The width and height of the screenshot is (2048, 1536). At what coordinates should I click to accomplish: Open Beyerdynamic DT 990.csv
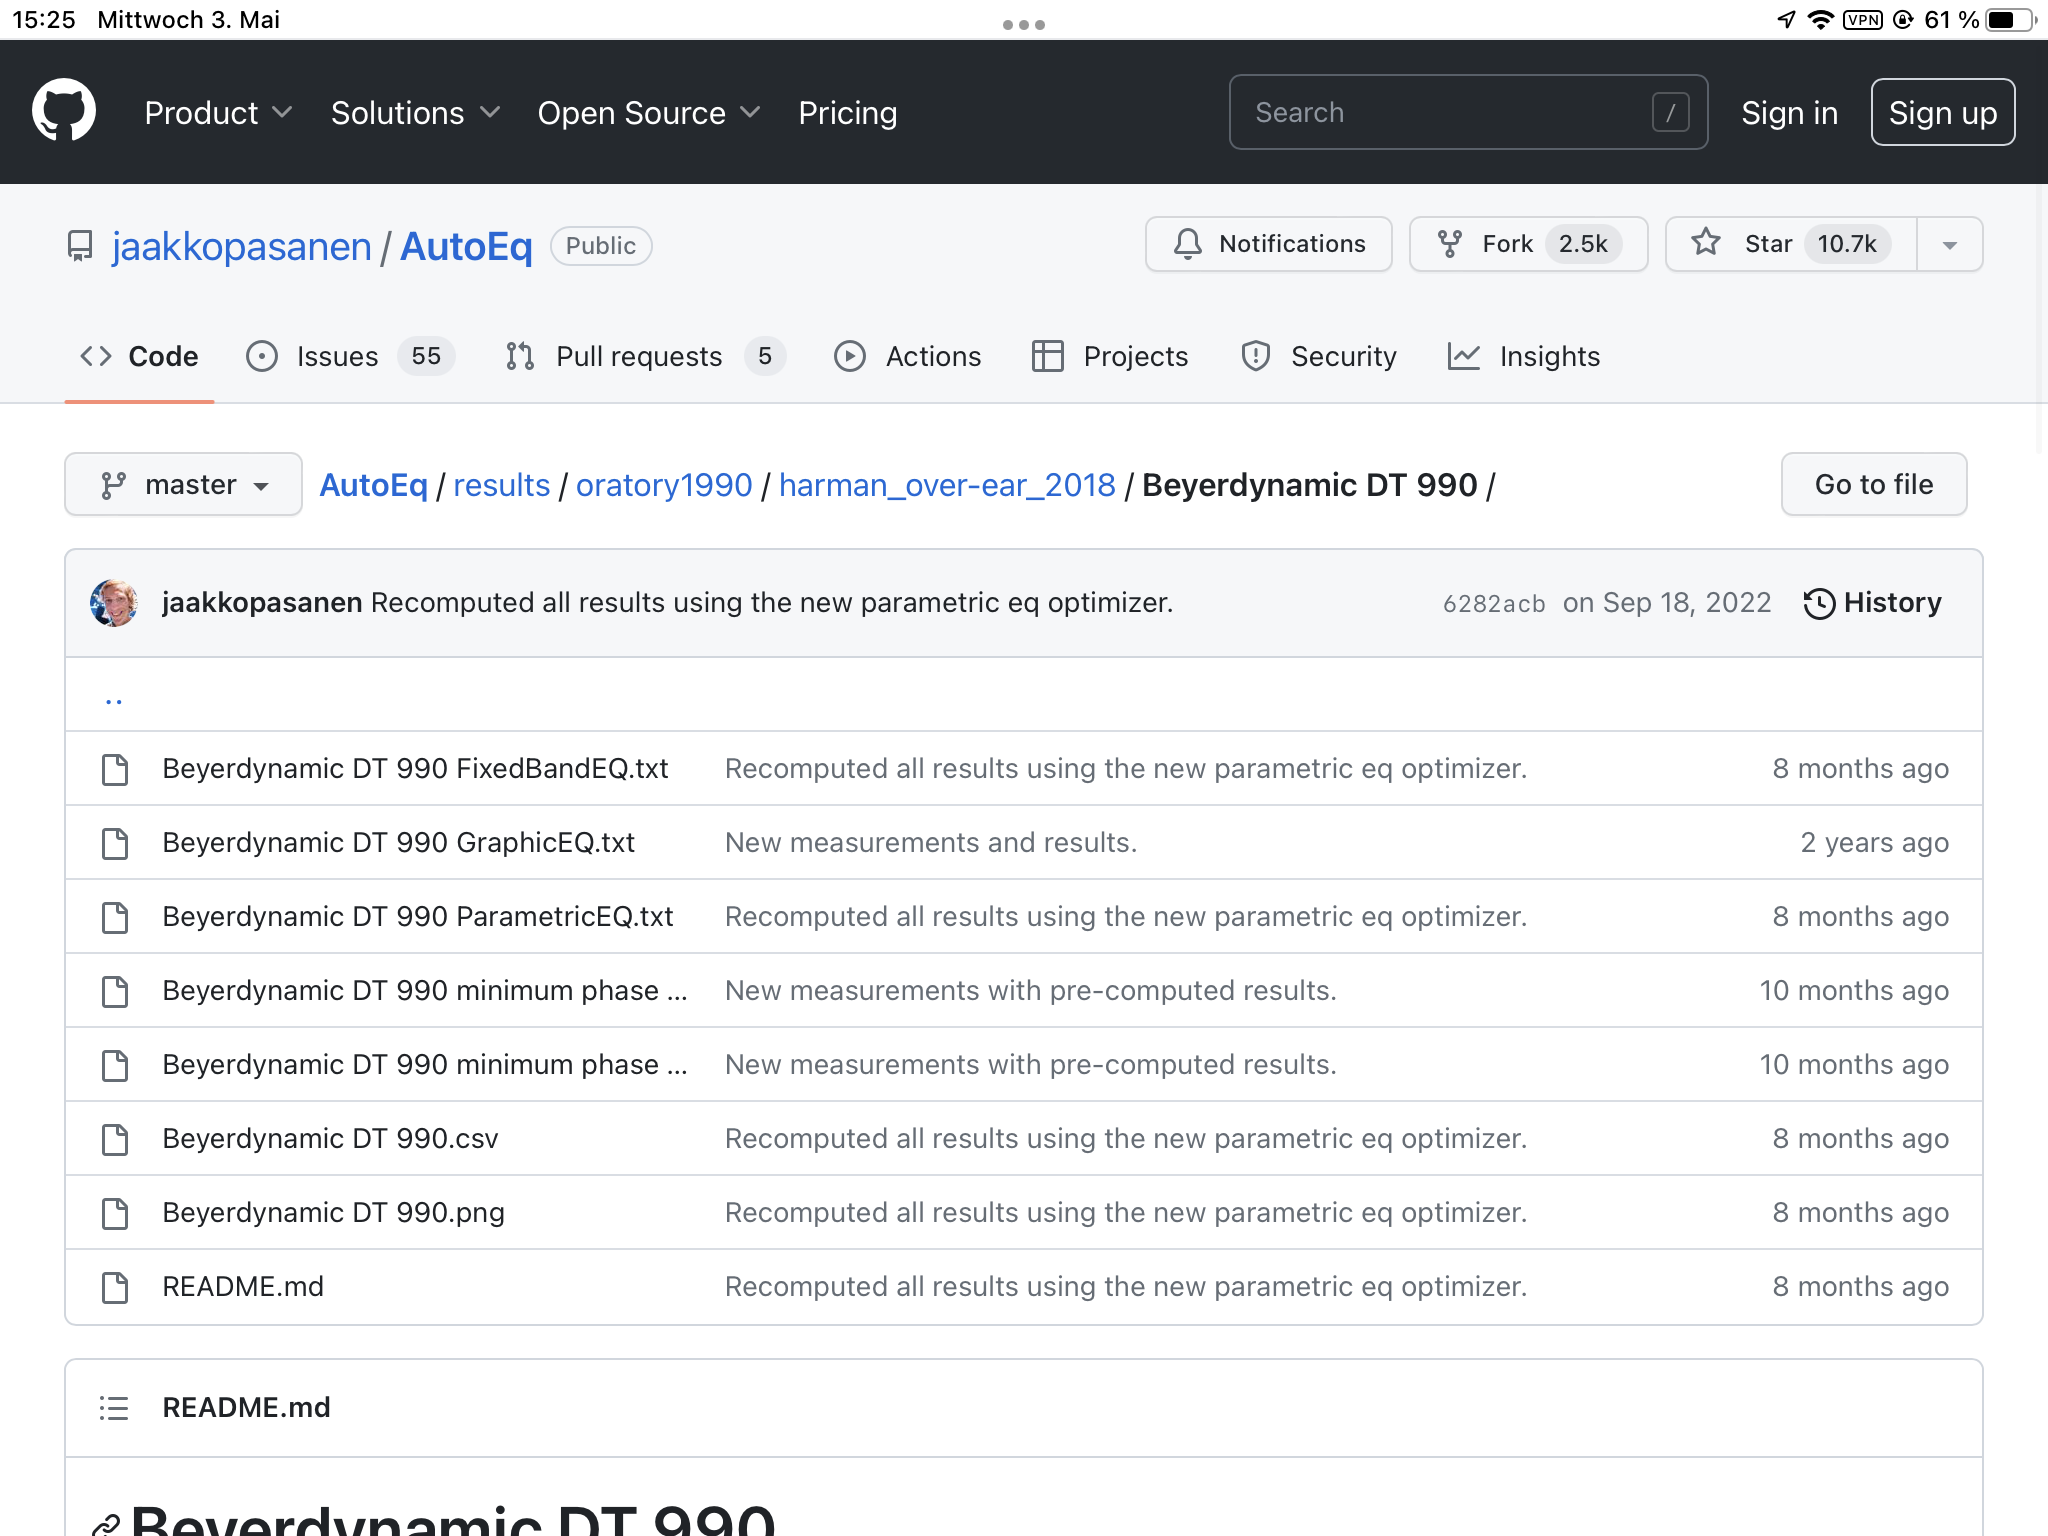pyautogui.click(x=330, y=1139)
